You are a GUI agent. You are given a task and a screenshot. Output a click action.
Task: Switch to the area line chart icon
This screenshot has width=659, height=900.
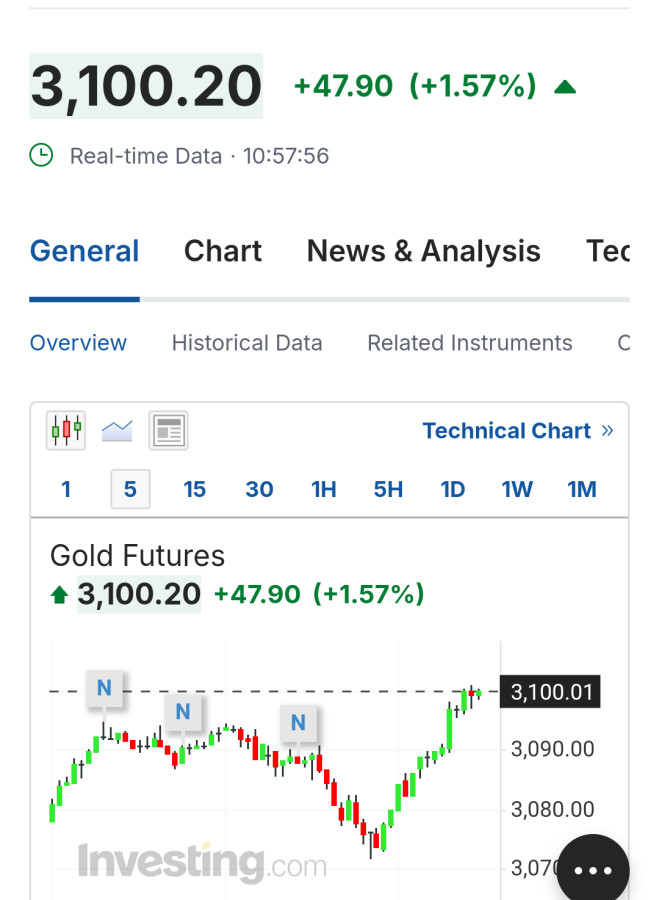[x=117, y=431]
